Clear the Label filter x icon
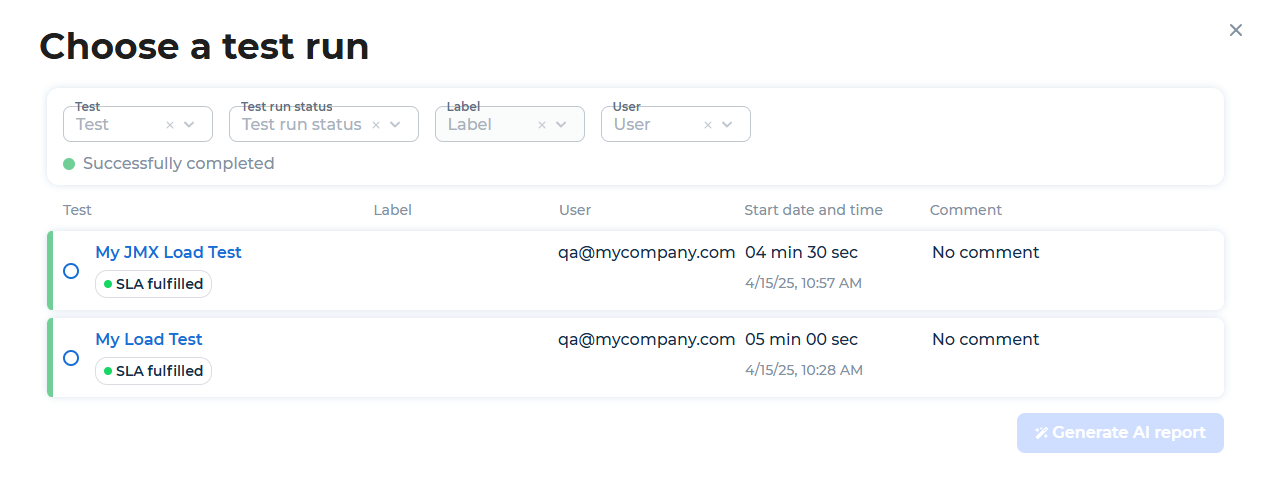Viewport: 1271px width, 477px height. [542, 125]
